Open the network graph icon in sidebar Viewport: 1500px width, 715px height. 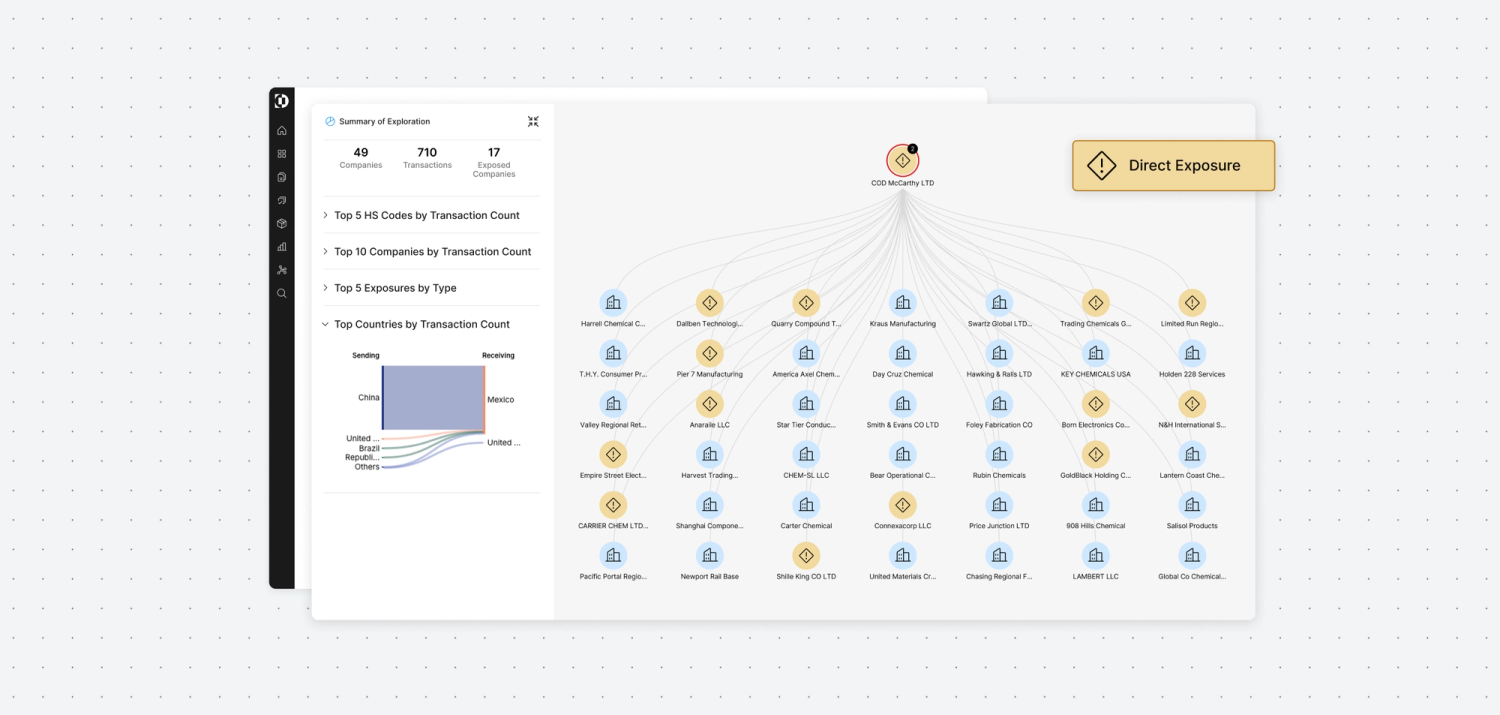coord(282,270)
